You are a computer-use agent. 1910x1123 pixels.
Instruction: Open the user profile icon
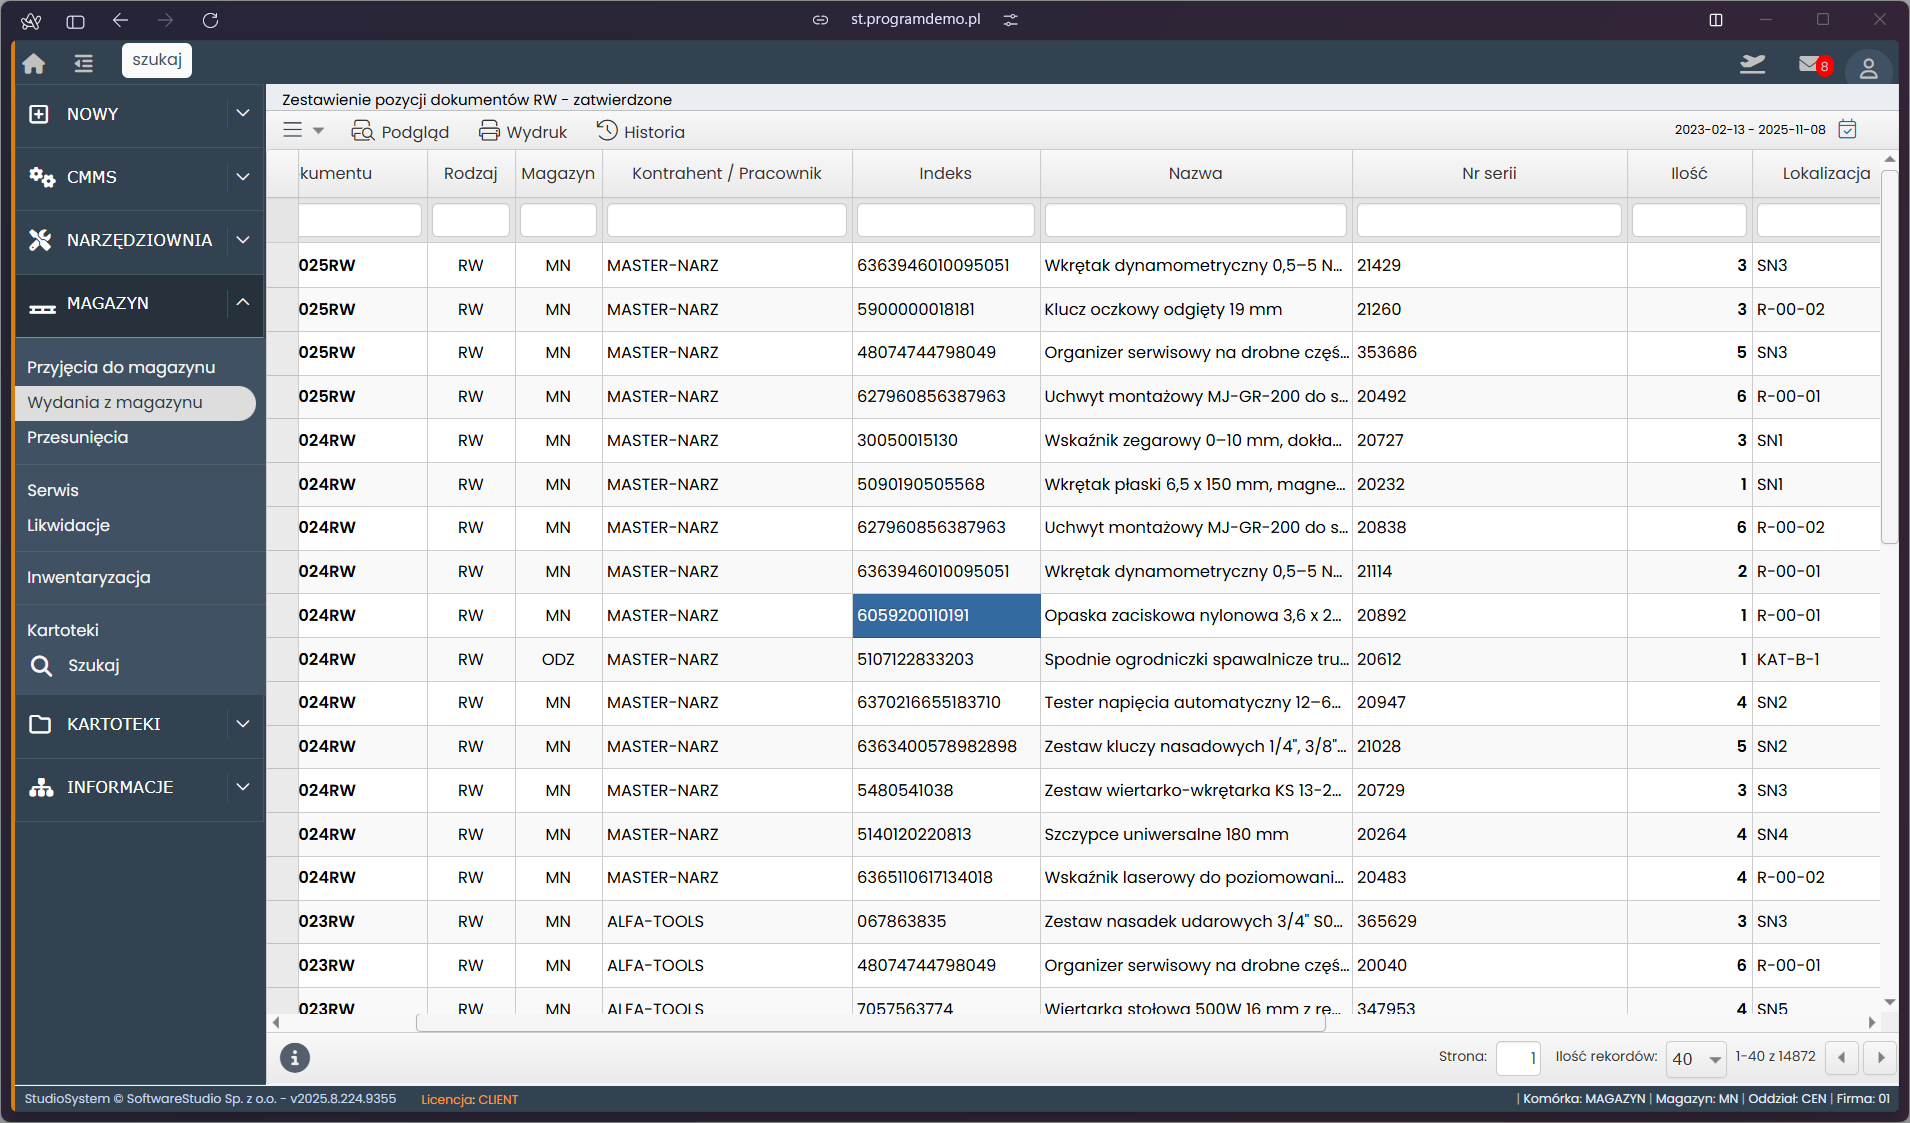(1867, 68)
